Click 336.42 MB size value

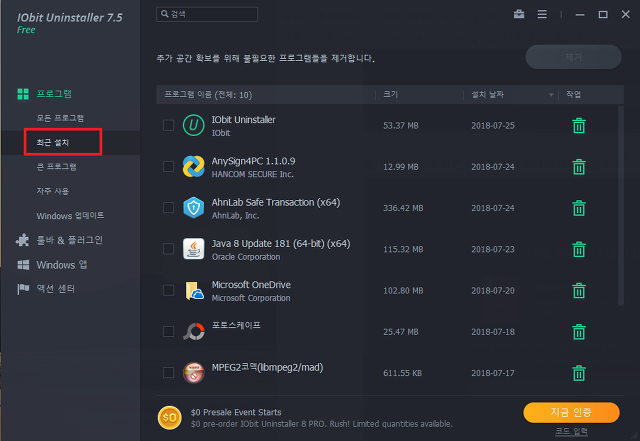(x=403, y=208)
